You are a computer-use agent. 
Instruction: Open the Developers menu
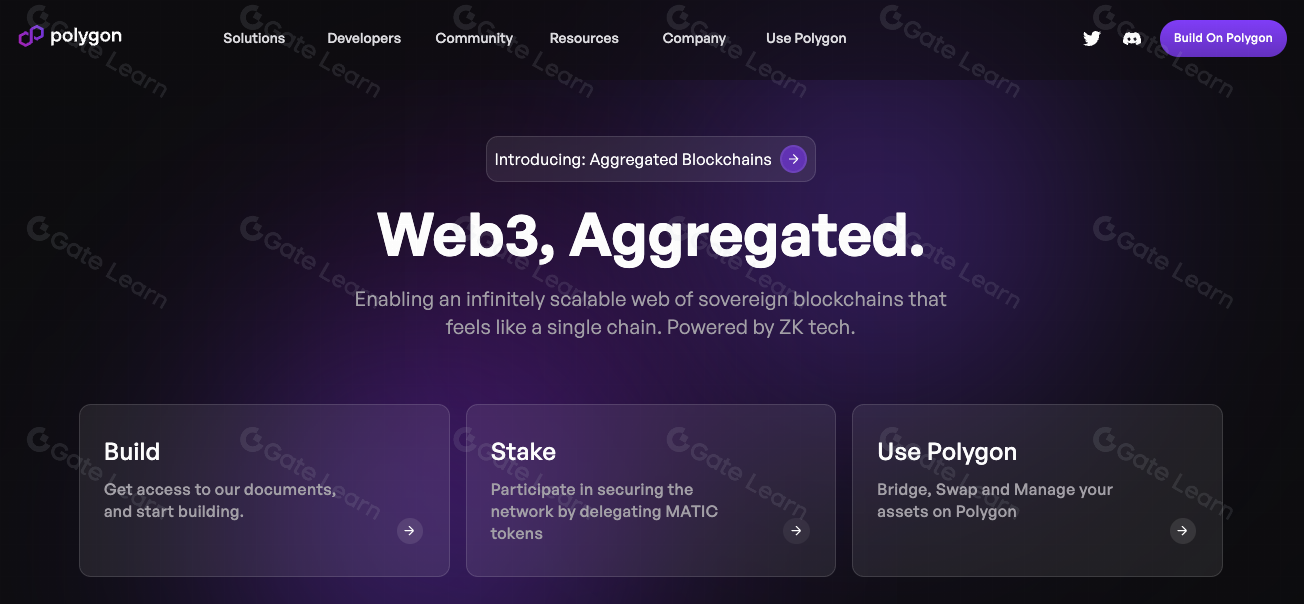tap(364, 38)
